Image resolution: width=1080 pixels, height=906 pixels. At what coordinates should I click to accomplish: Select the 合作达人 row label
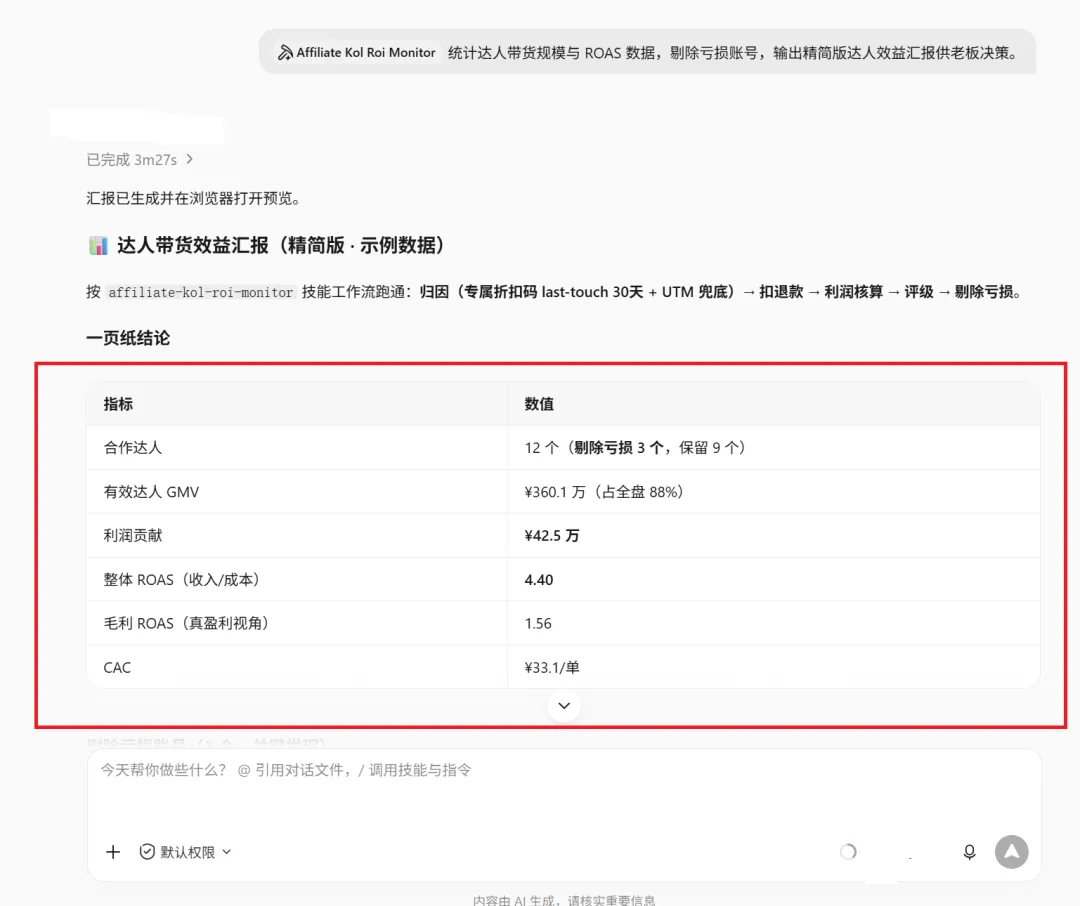(x=133, y=448)
